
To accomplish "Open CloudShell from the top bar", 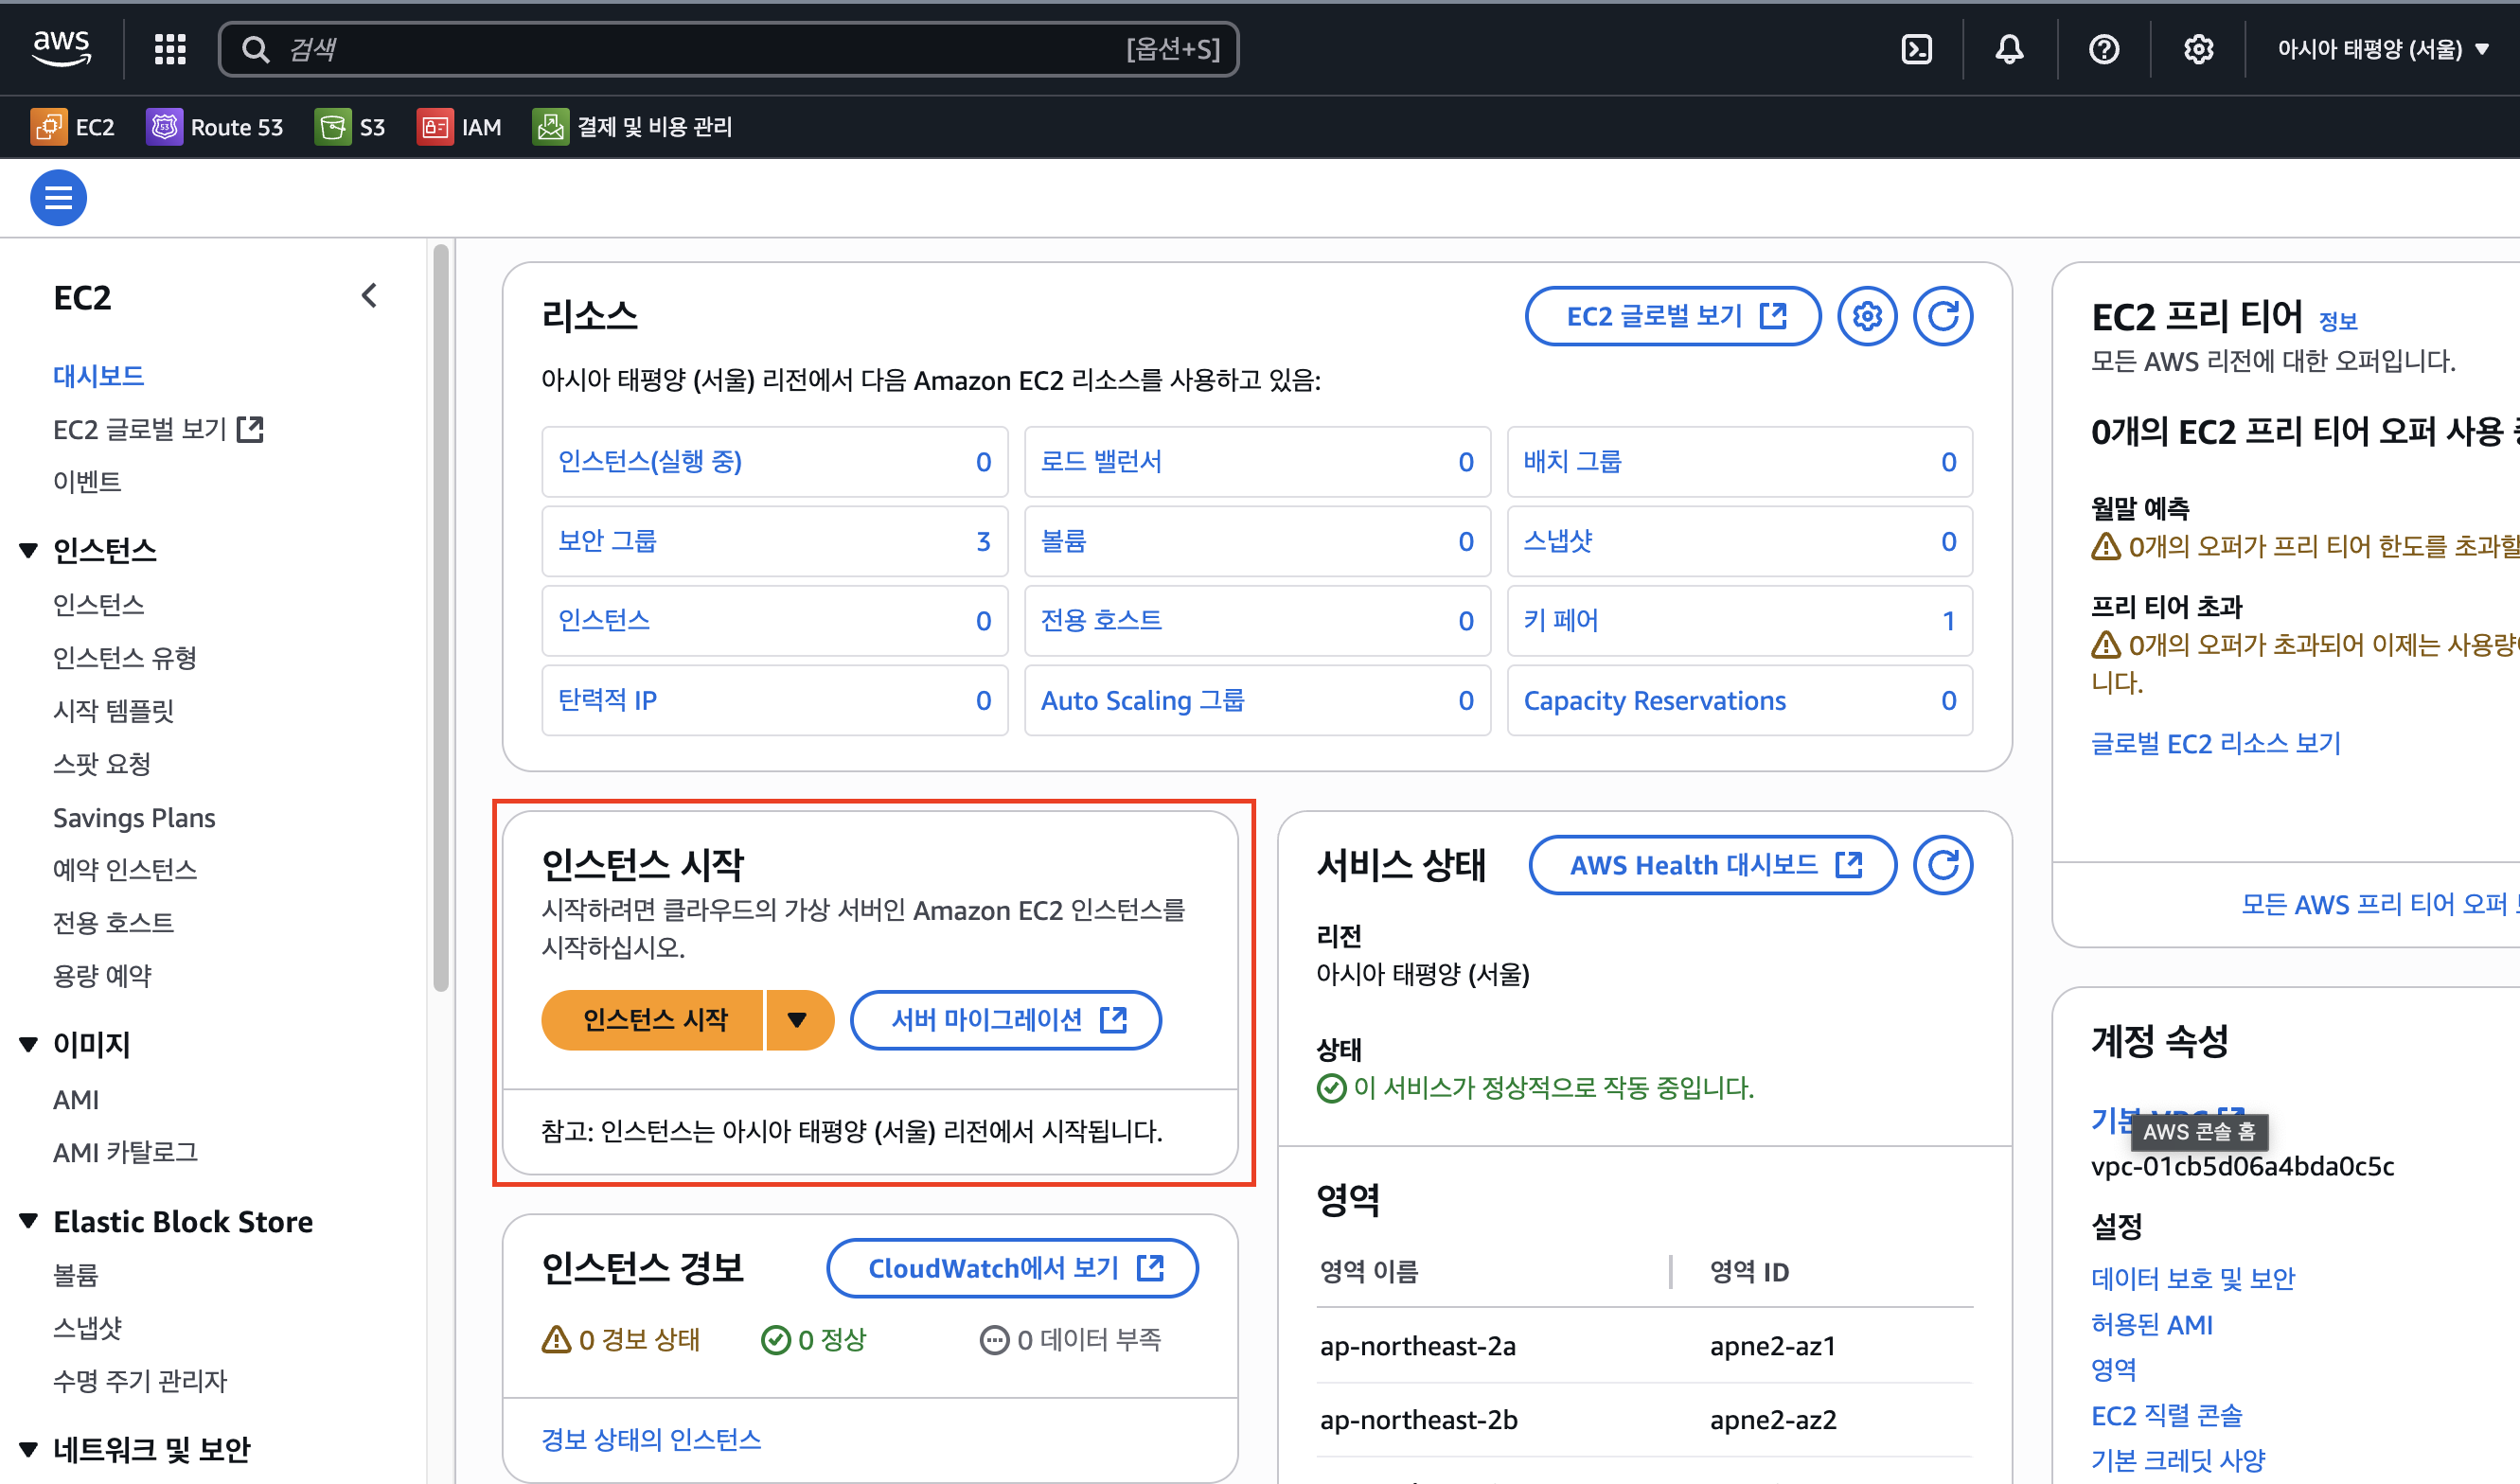I will click(1915, 49).
